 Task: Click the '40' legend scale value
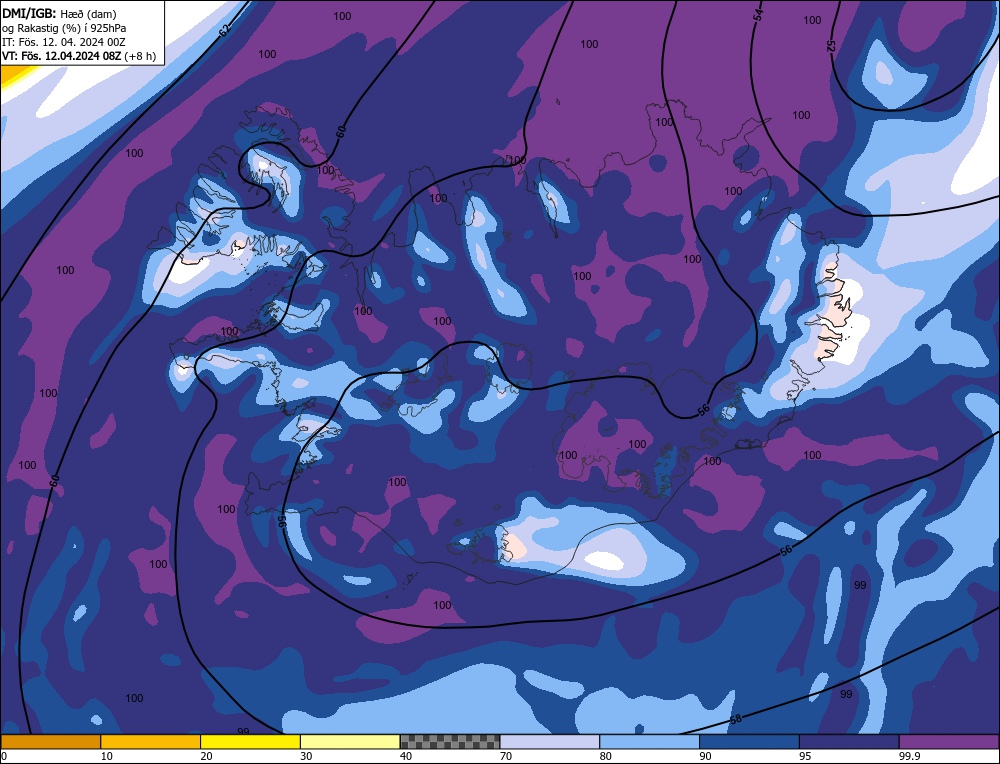pyautogui.click(x=406, y=756)
